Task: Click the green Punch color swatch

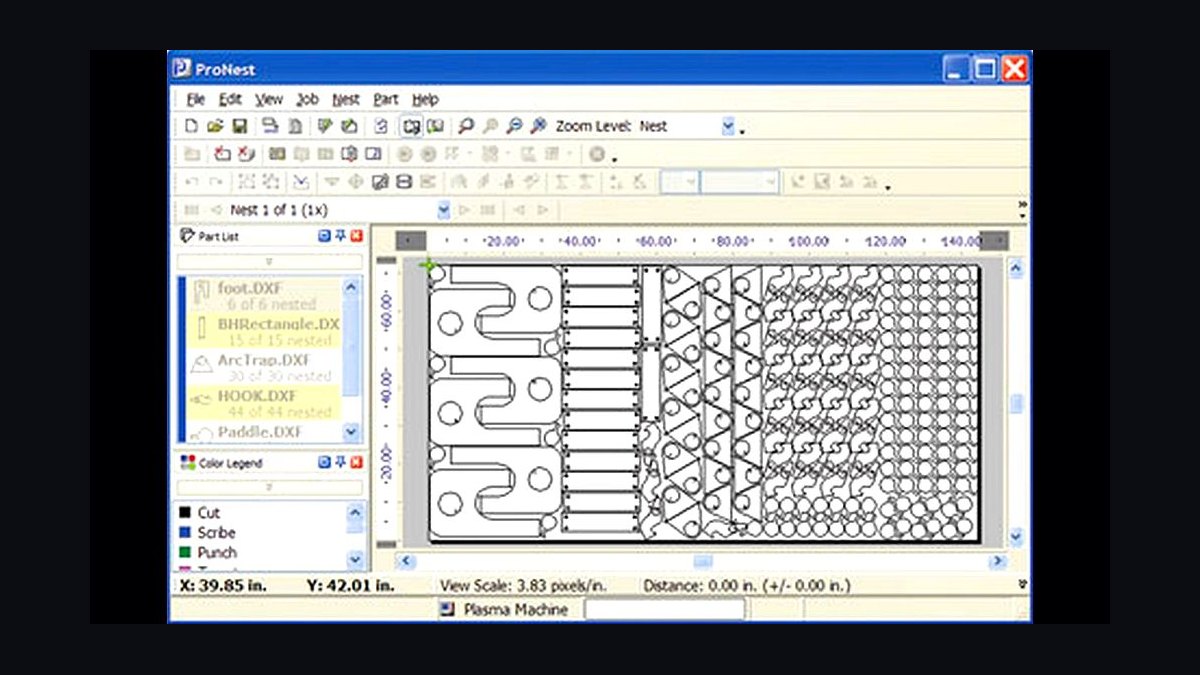Action: click(185, 552)
